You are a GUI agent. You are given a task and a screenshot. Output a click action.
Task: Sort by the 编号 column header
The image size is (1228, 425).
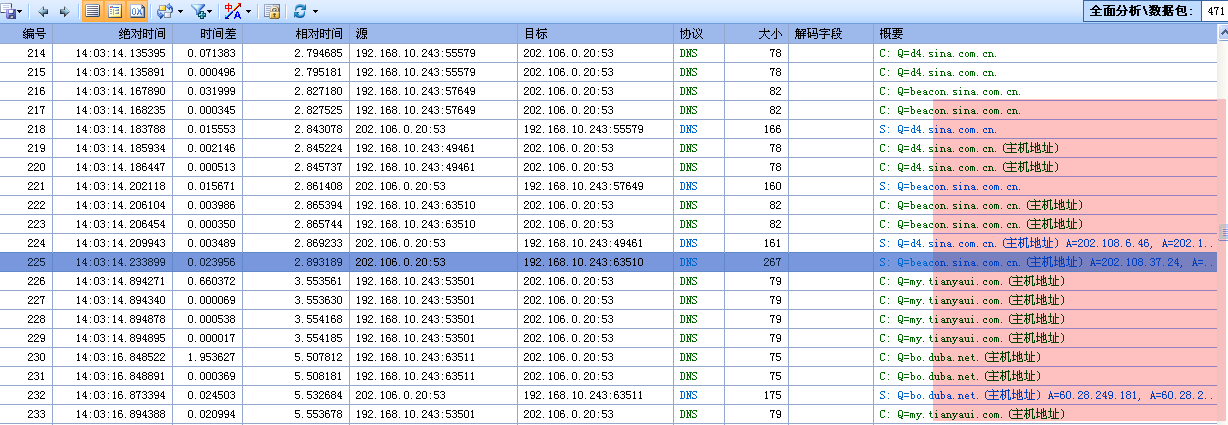(x=27, y=33)
